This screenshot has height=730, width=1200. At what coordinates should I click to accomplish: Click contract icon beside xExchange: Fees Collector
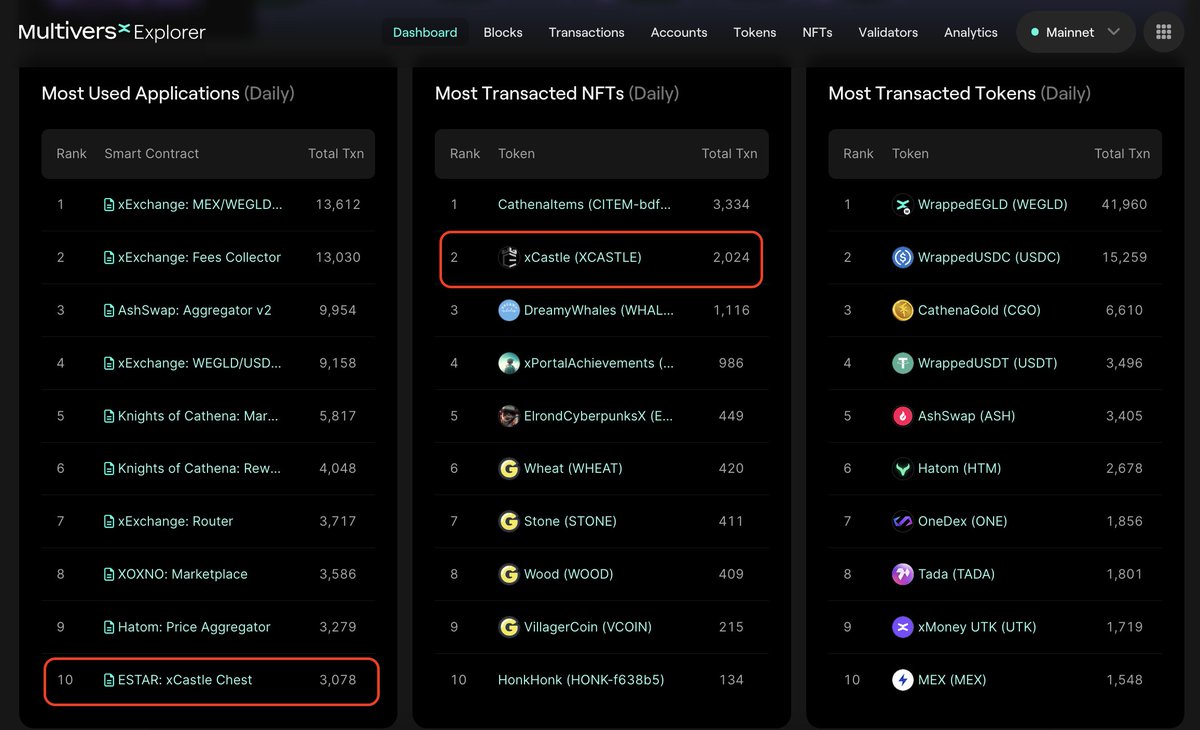[x=109, y=258]
